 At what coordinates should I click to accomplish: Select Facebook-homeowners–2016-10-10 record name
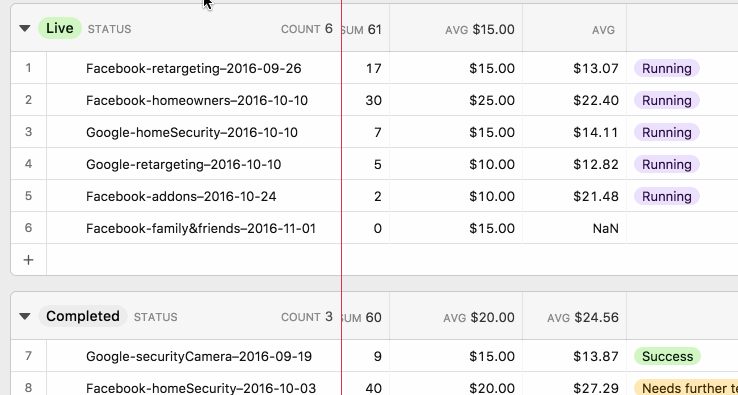coord(197,100)
